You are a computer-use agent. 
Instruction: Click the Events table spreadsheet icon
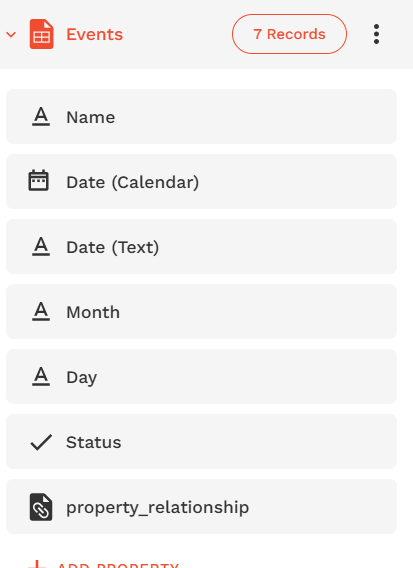coord(41,34)
